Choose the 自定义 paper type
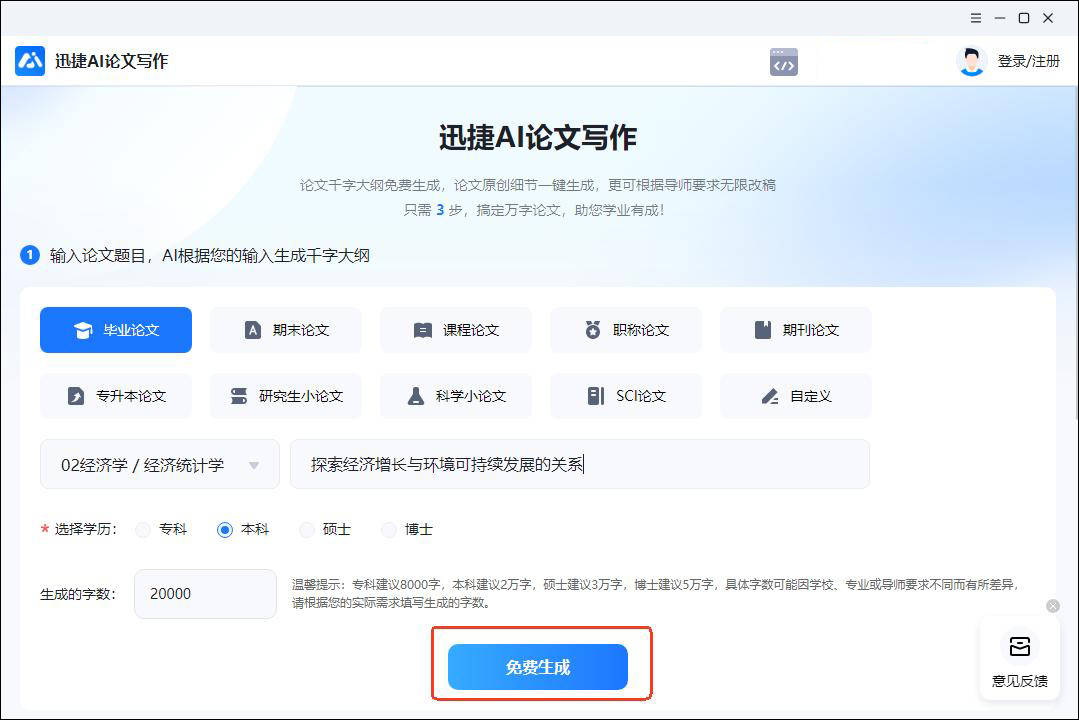This screenshot has width=1079, height=720. pyautogui.click(x=795, y=396)
